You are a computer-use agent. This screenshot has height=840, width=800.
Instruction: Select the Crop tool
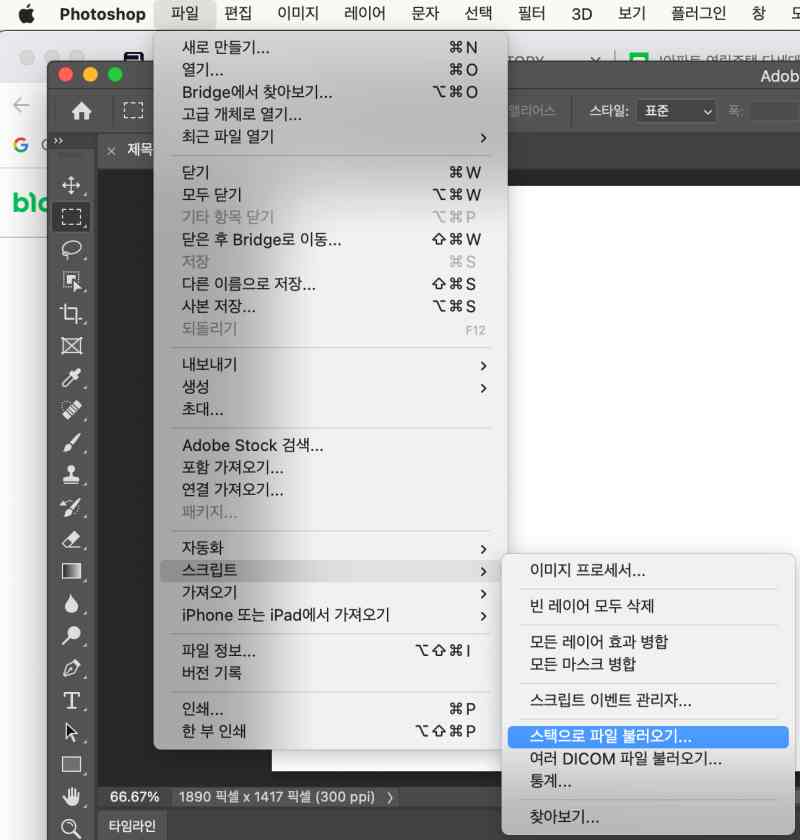point(71,313)
